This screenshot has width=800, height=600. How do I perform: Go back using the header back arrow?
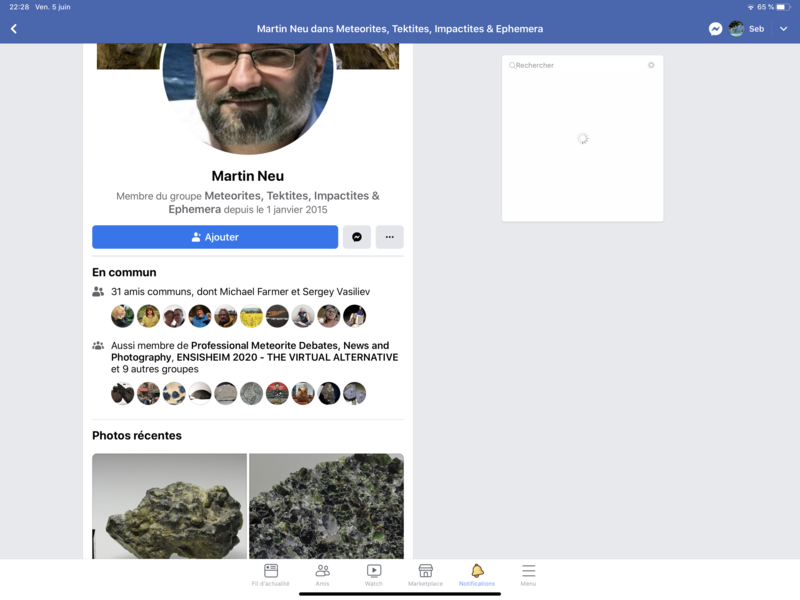[x=14, y=29]
